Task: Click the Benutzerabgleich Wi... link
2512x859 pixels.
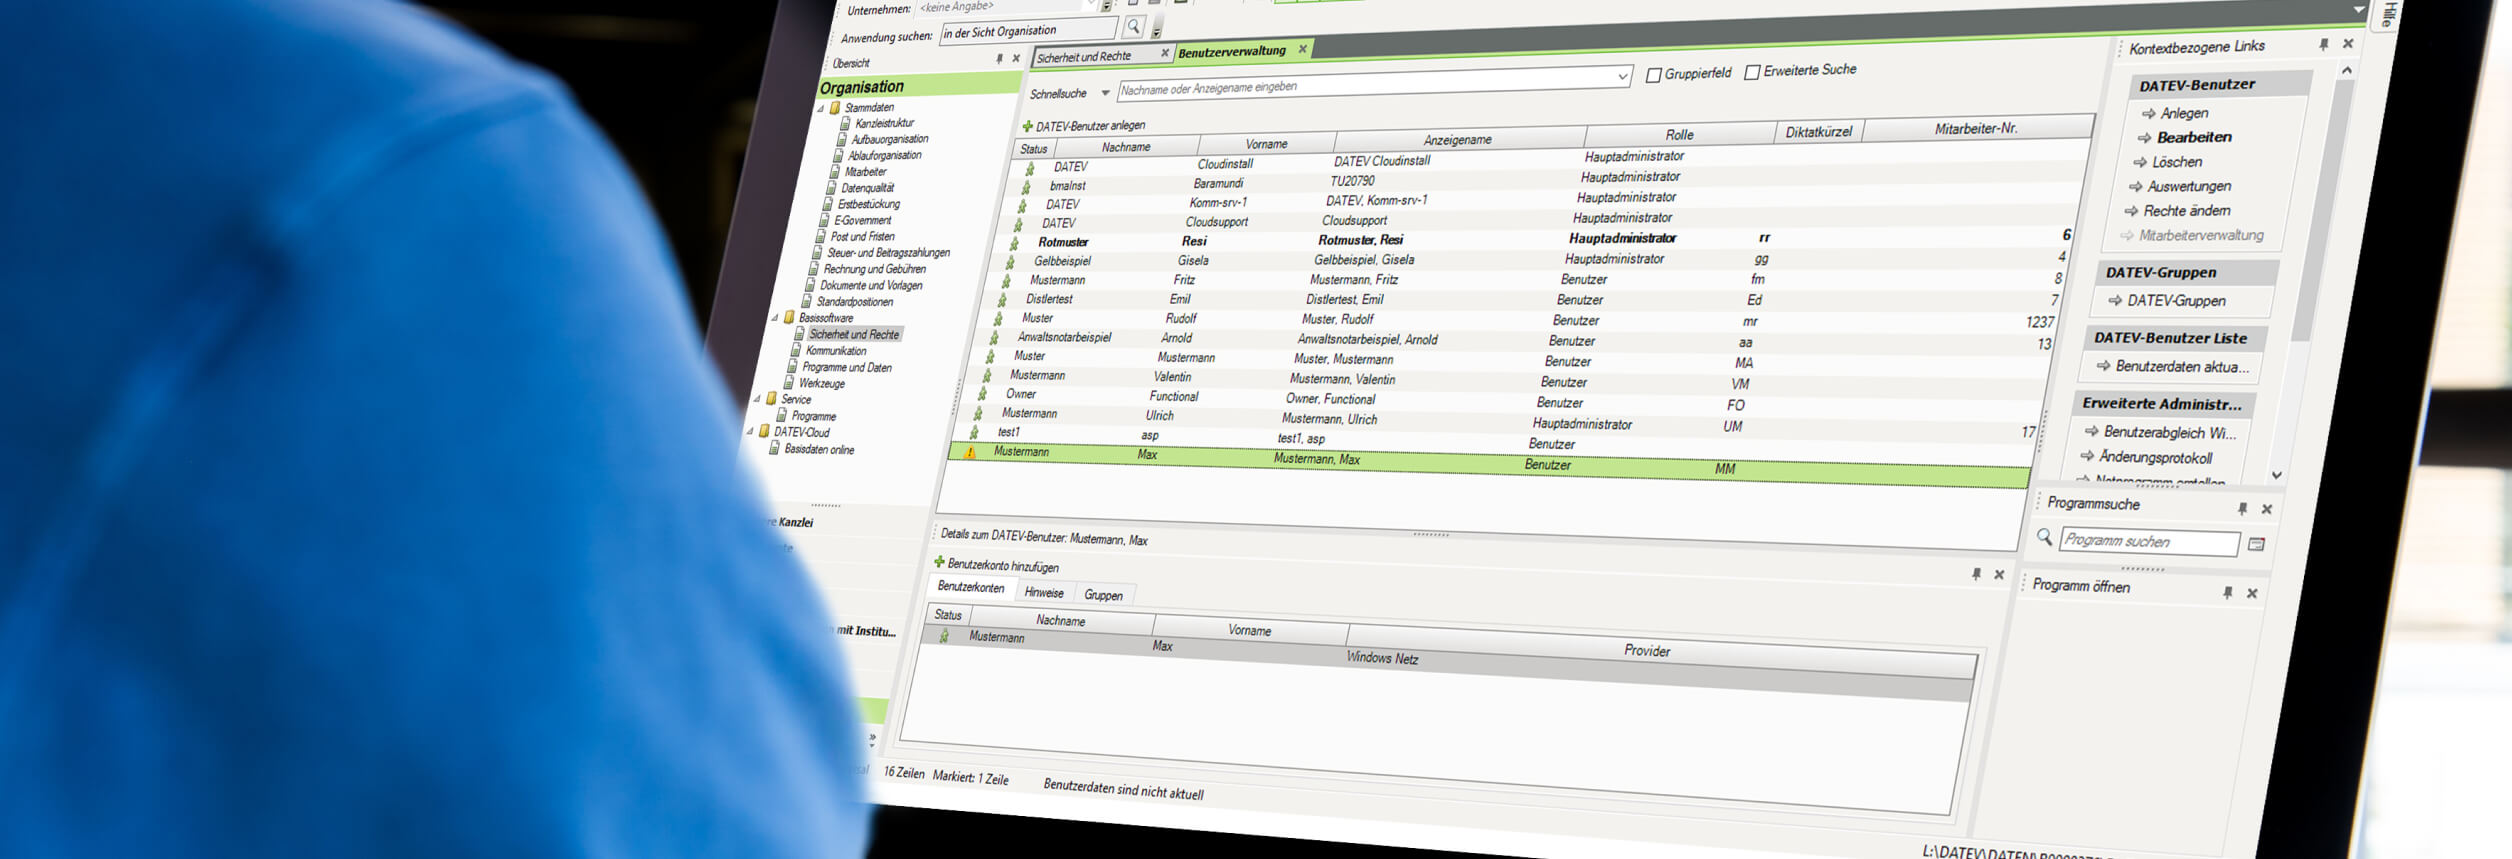Action: [2170, 432]
